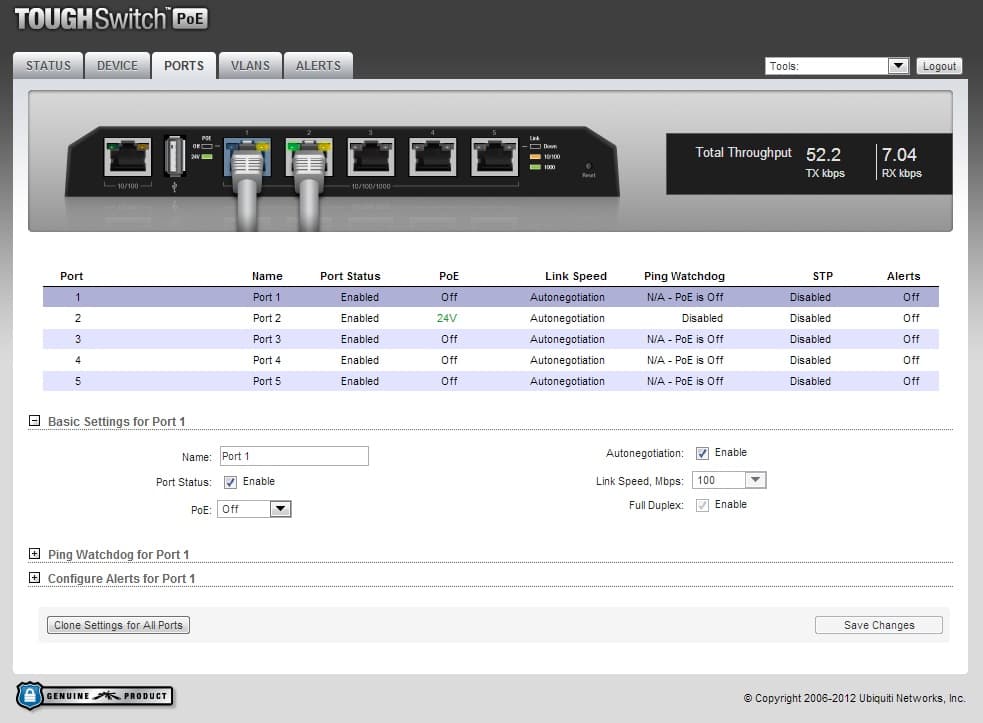
Task: Click Port 5's Alerts 'Off' cell
Action: 911,381
